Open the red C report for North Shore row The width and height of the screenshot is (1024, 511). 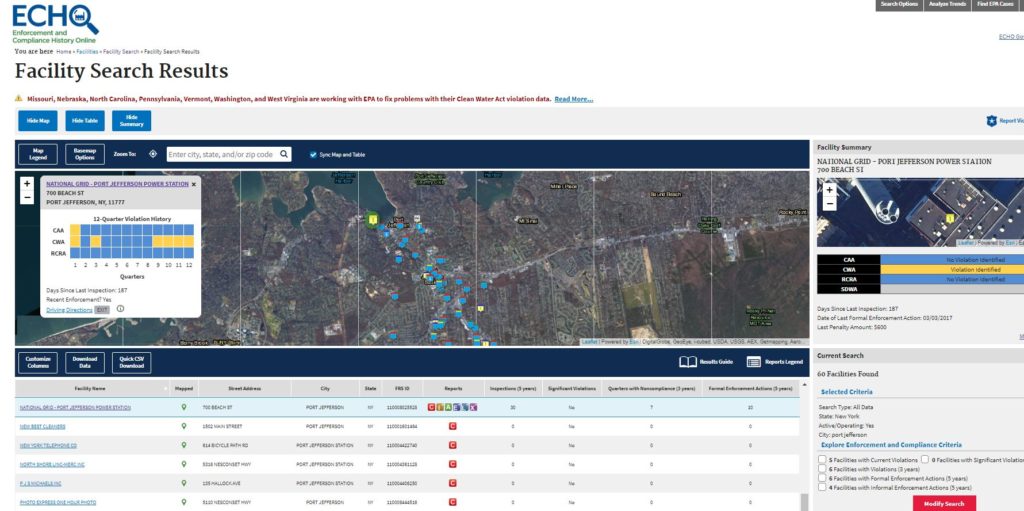click(453, 464)
